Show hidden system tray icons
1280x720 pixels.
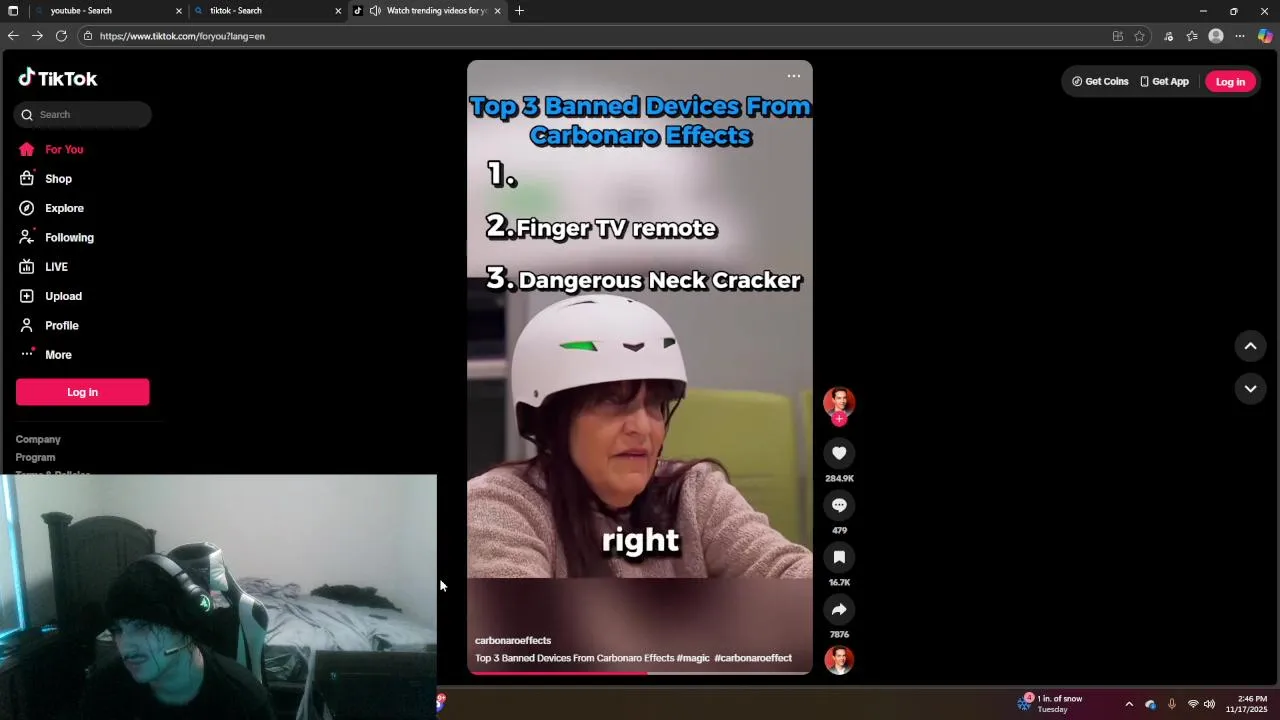click(x=1129, y=704)
